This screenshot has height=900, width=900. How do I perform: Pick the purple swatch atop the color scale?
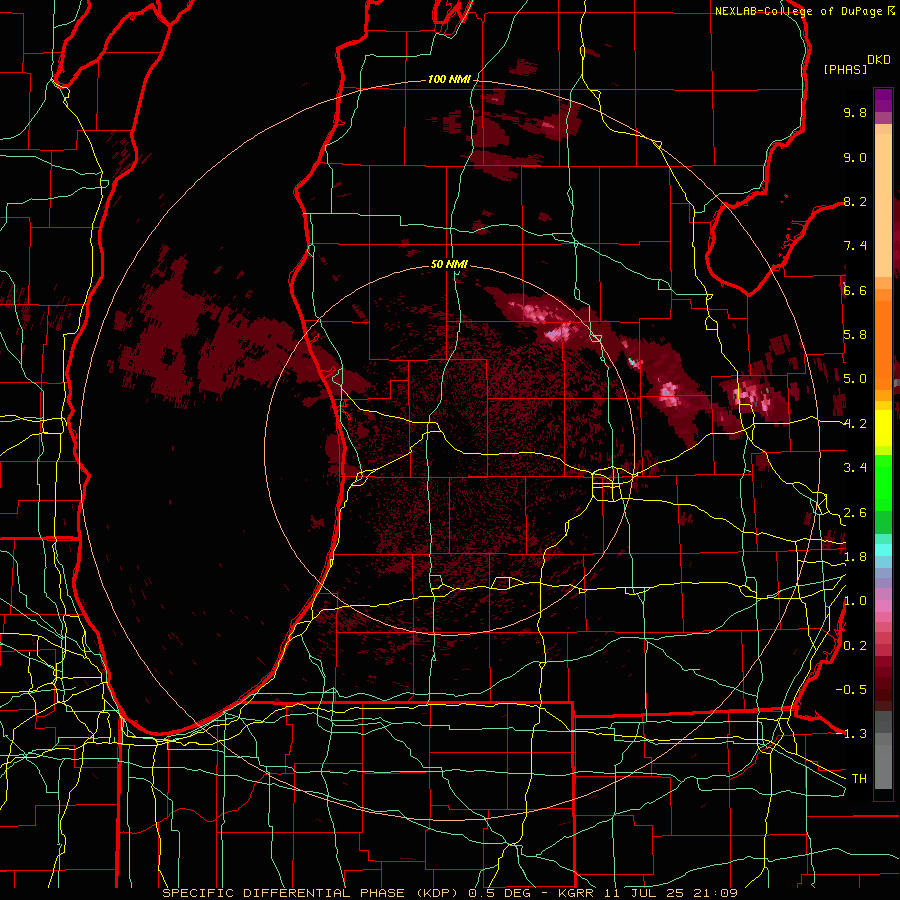click(883, 100)
